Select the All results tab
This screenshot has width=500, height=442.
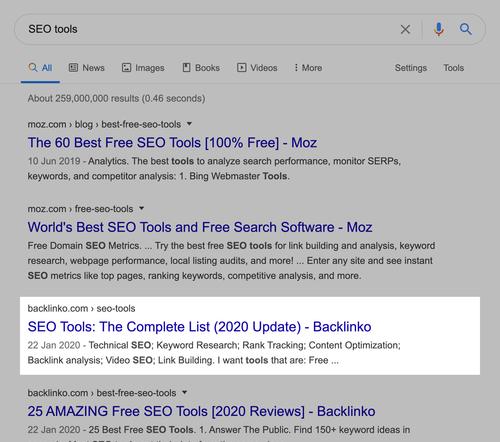point(40,68)
